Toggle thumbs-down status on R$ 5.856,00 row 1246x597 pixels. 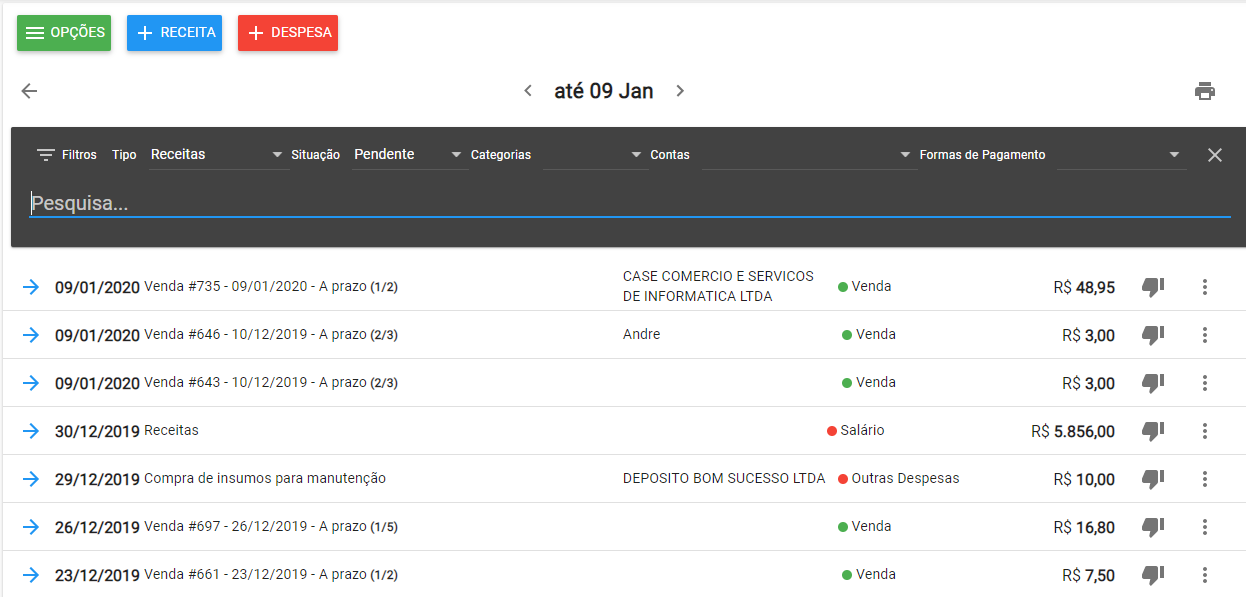[x=1153, y=431]
